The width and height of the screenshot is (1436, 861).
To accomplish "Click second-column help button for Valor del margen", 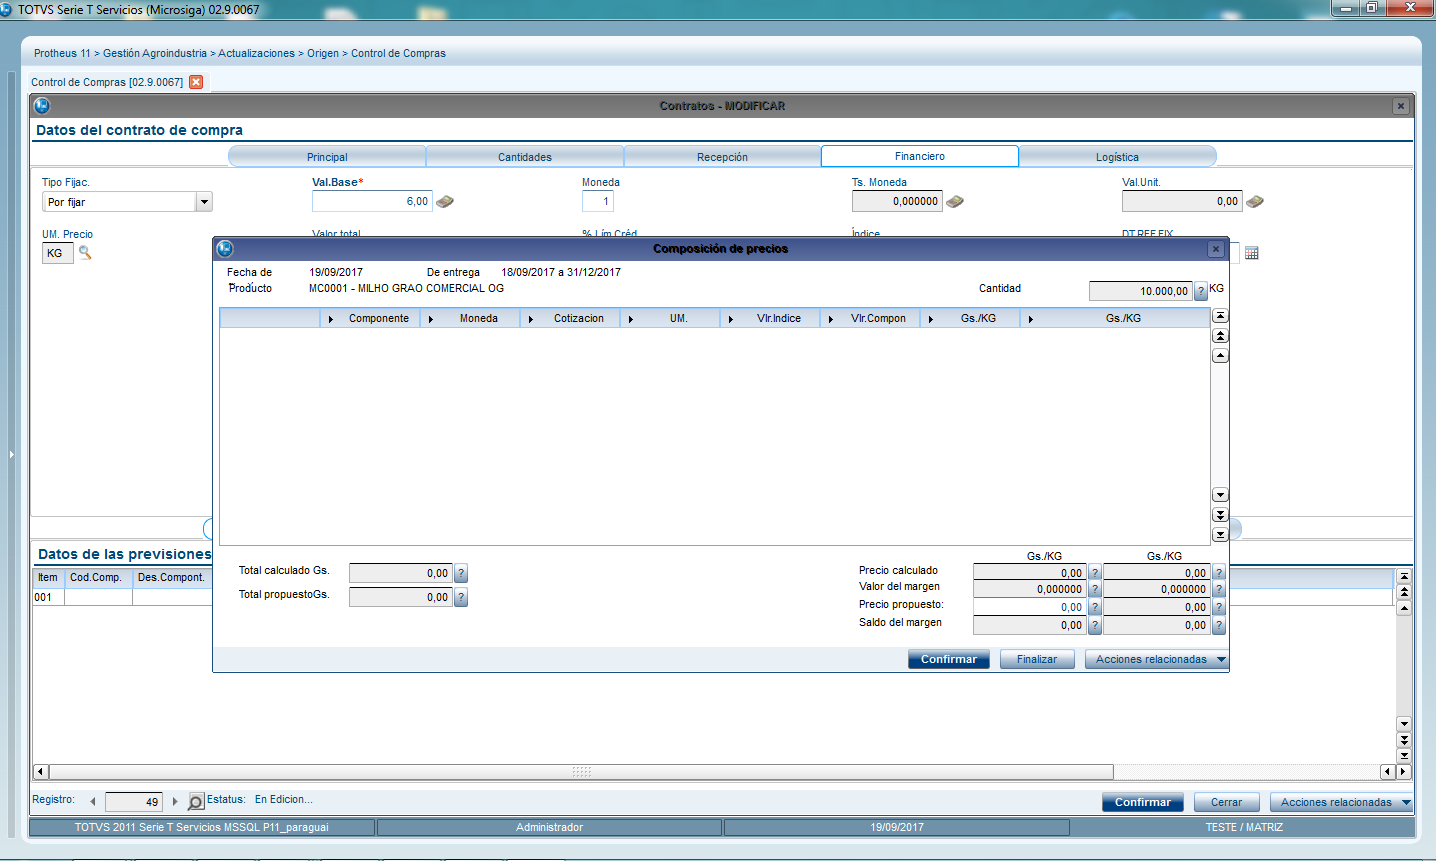I will [1219, 589].
